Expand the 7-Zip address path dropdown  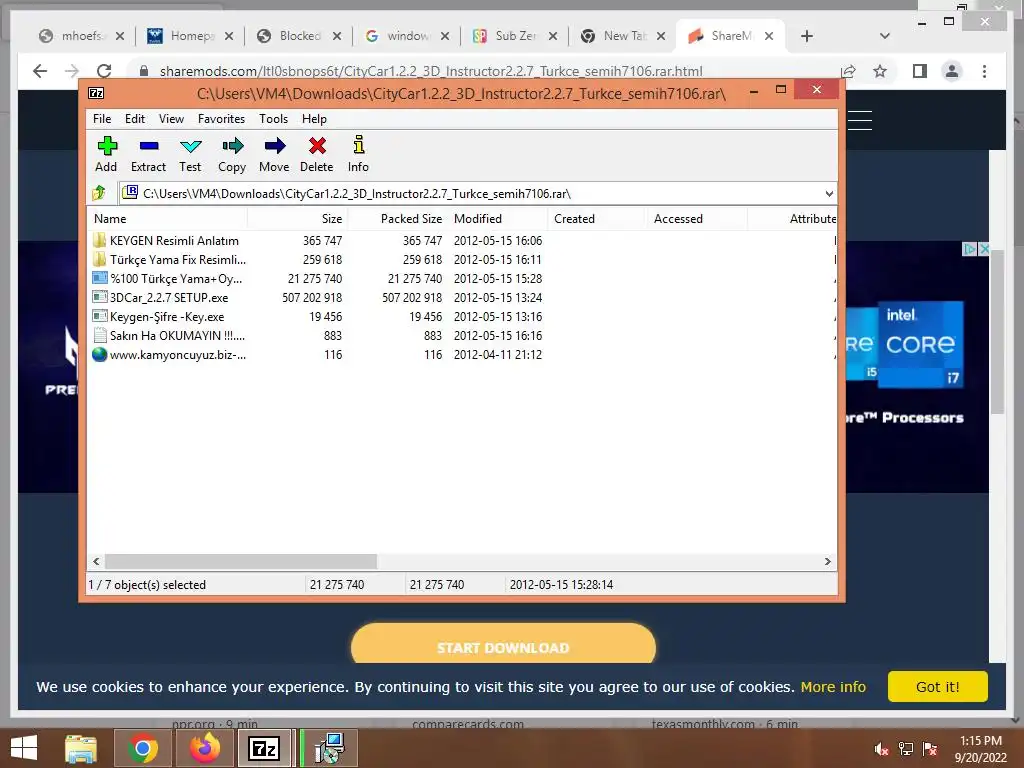pos(829,193)
